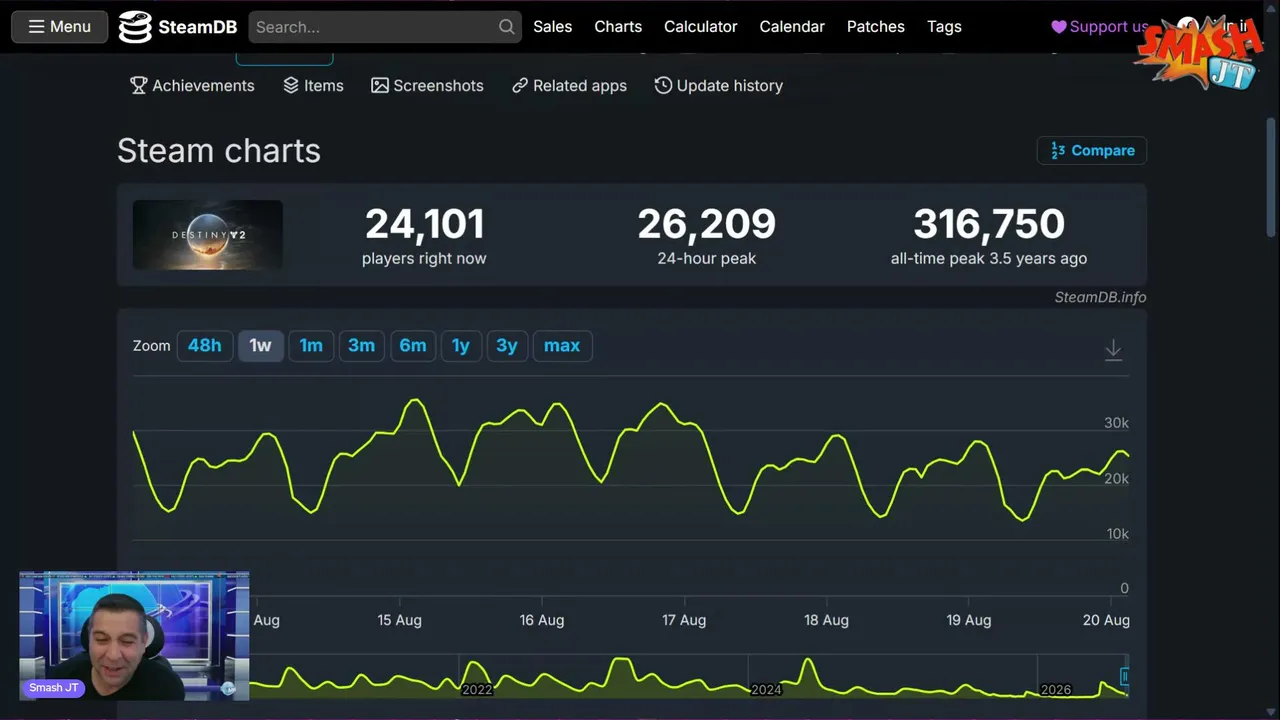1280x720 pixels.
Task: Open the Patches menu item
Action: 875,27
